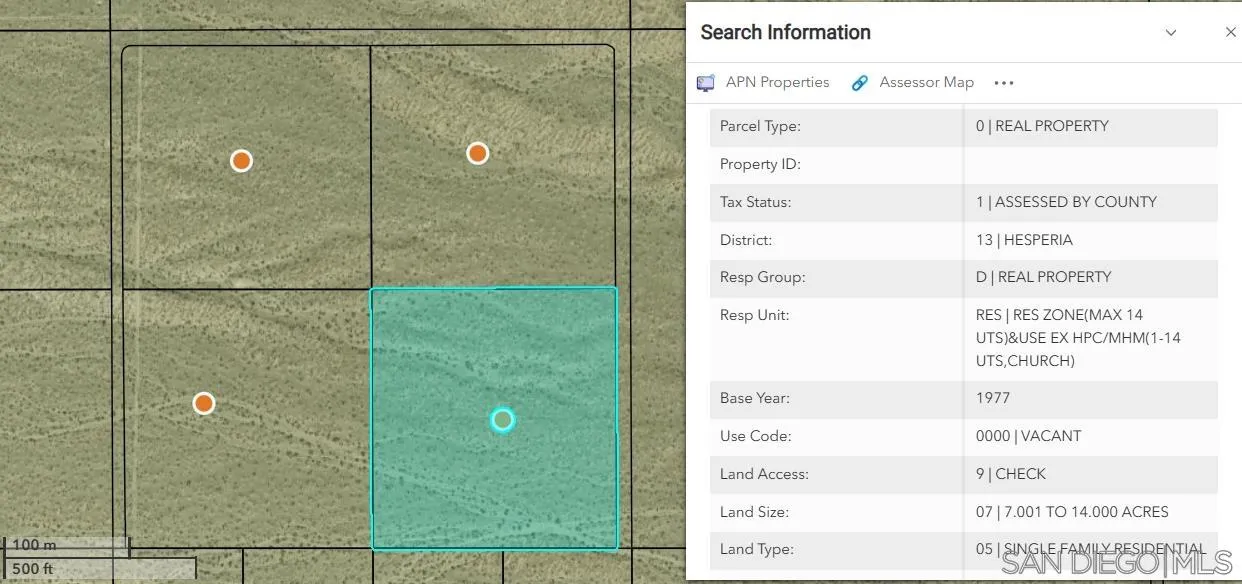The height and width of the screenshot is (584, 1242).
Task: Select the Land Size 7.001 to 14.000 acres value
Action: click(1072, 512)
